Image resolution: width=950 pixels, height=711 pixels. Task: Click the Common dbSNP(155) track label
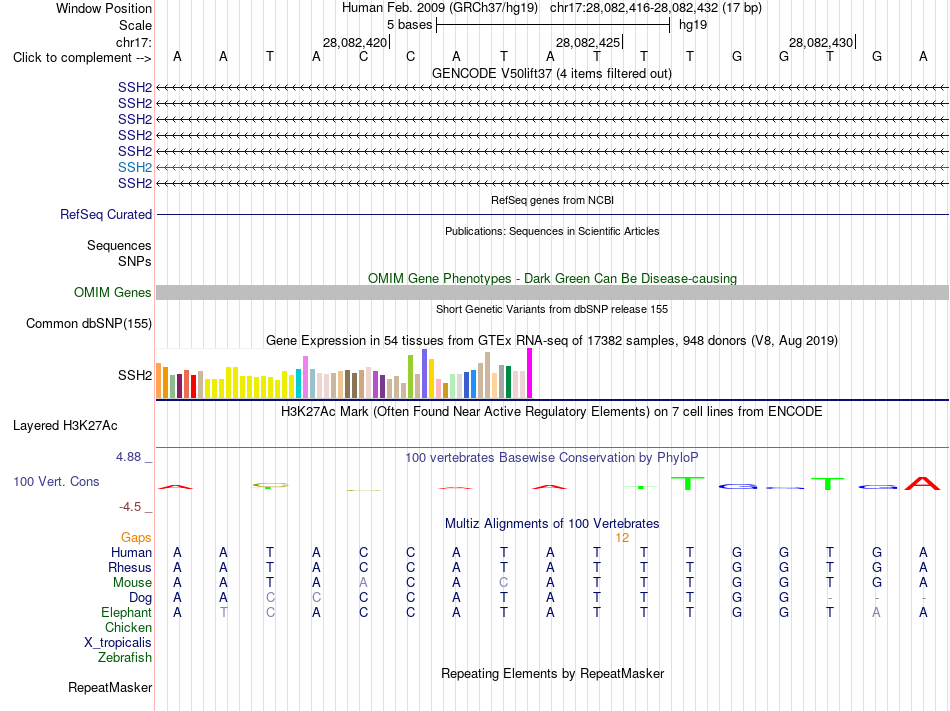[88, 323]
